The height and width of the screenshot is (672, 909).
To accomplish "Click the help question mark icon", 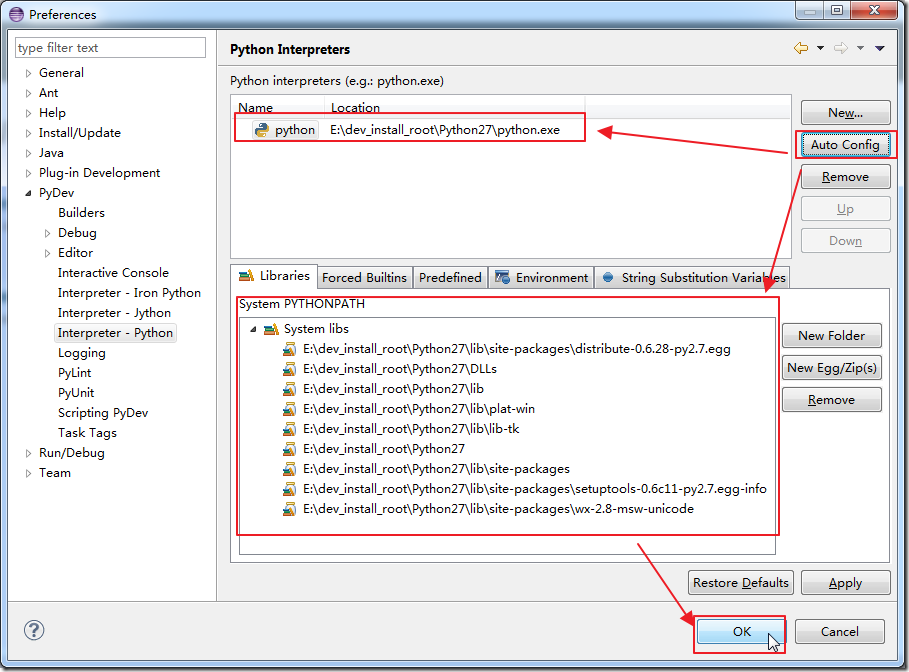I will tap(34, 630).
